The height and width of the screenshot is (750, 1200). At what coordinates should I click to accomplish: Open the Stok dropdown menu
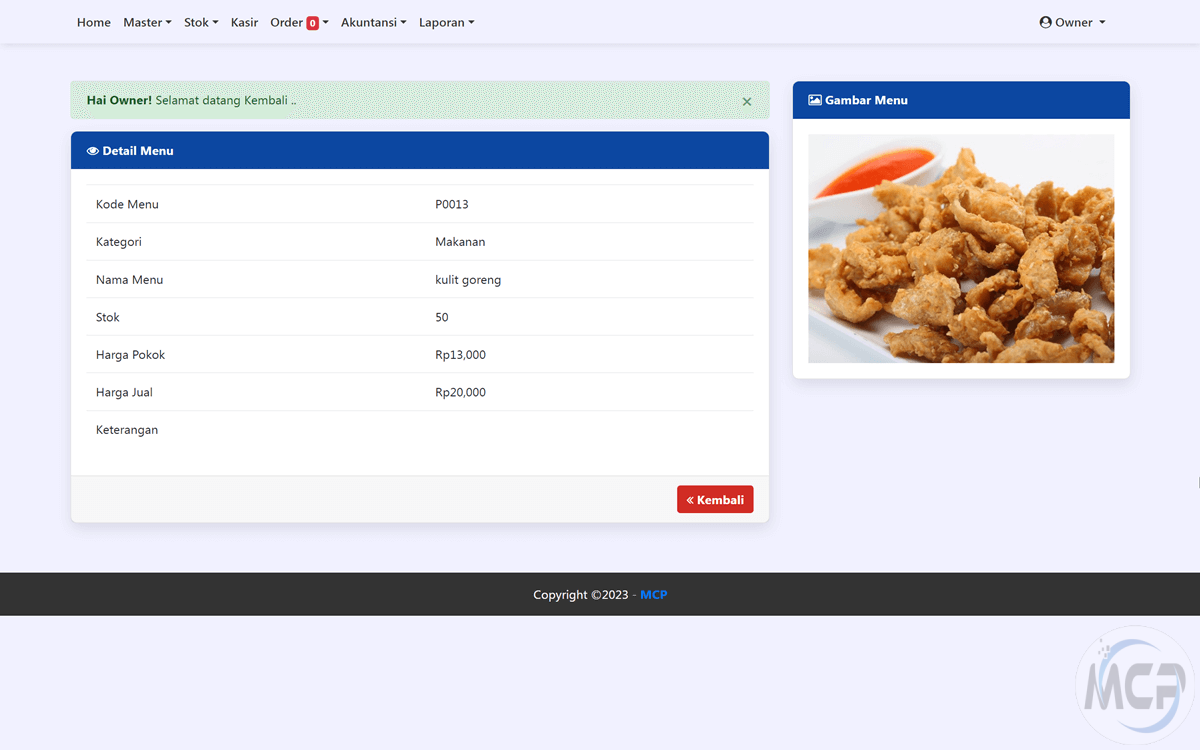click(x=201, y=22)
